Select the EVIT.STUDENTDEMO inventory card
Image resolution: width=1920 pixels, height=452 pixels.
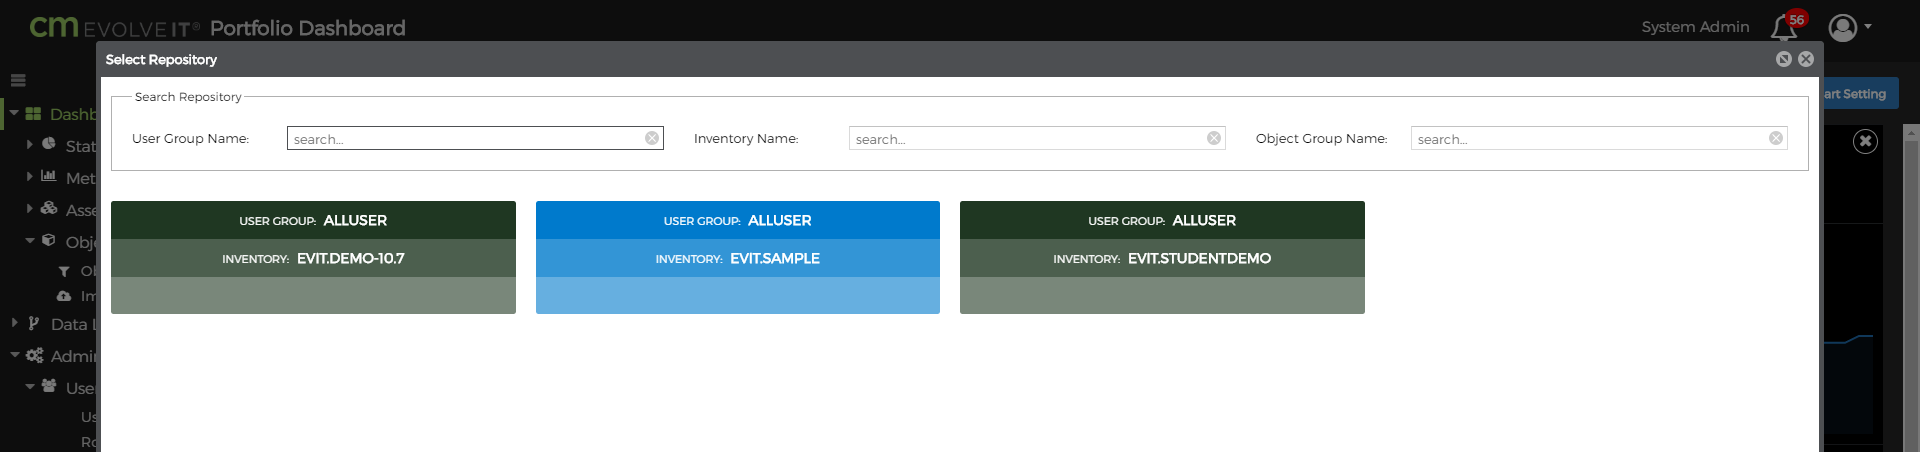1162,257
